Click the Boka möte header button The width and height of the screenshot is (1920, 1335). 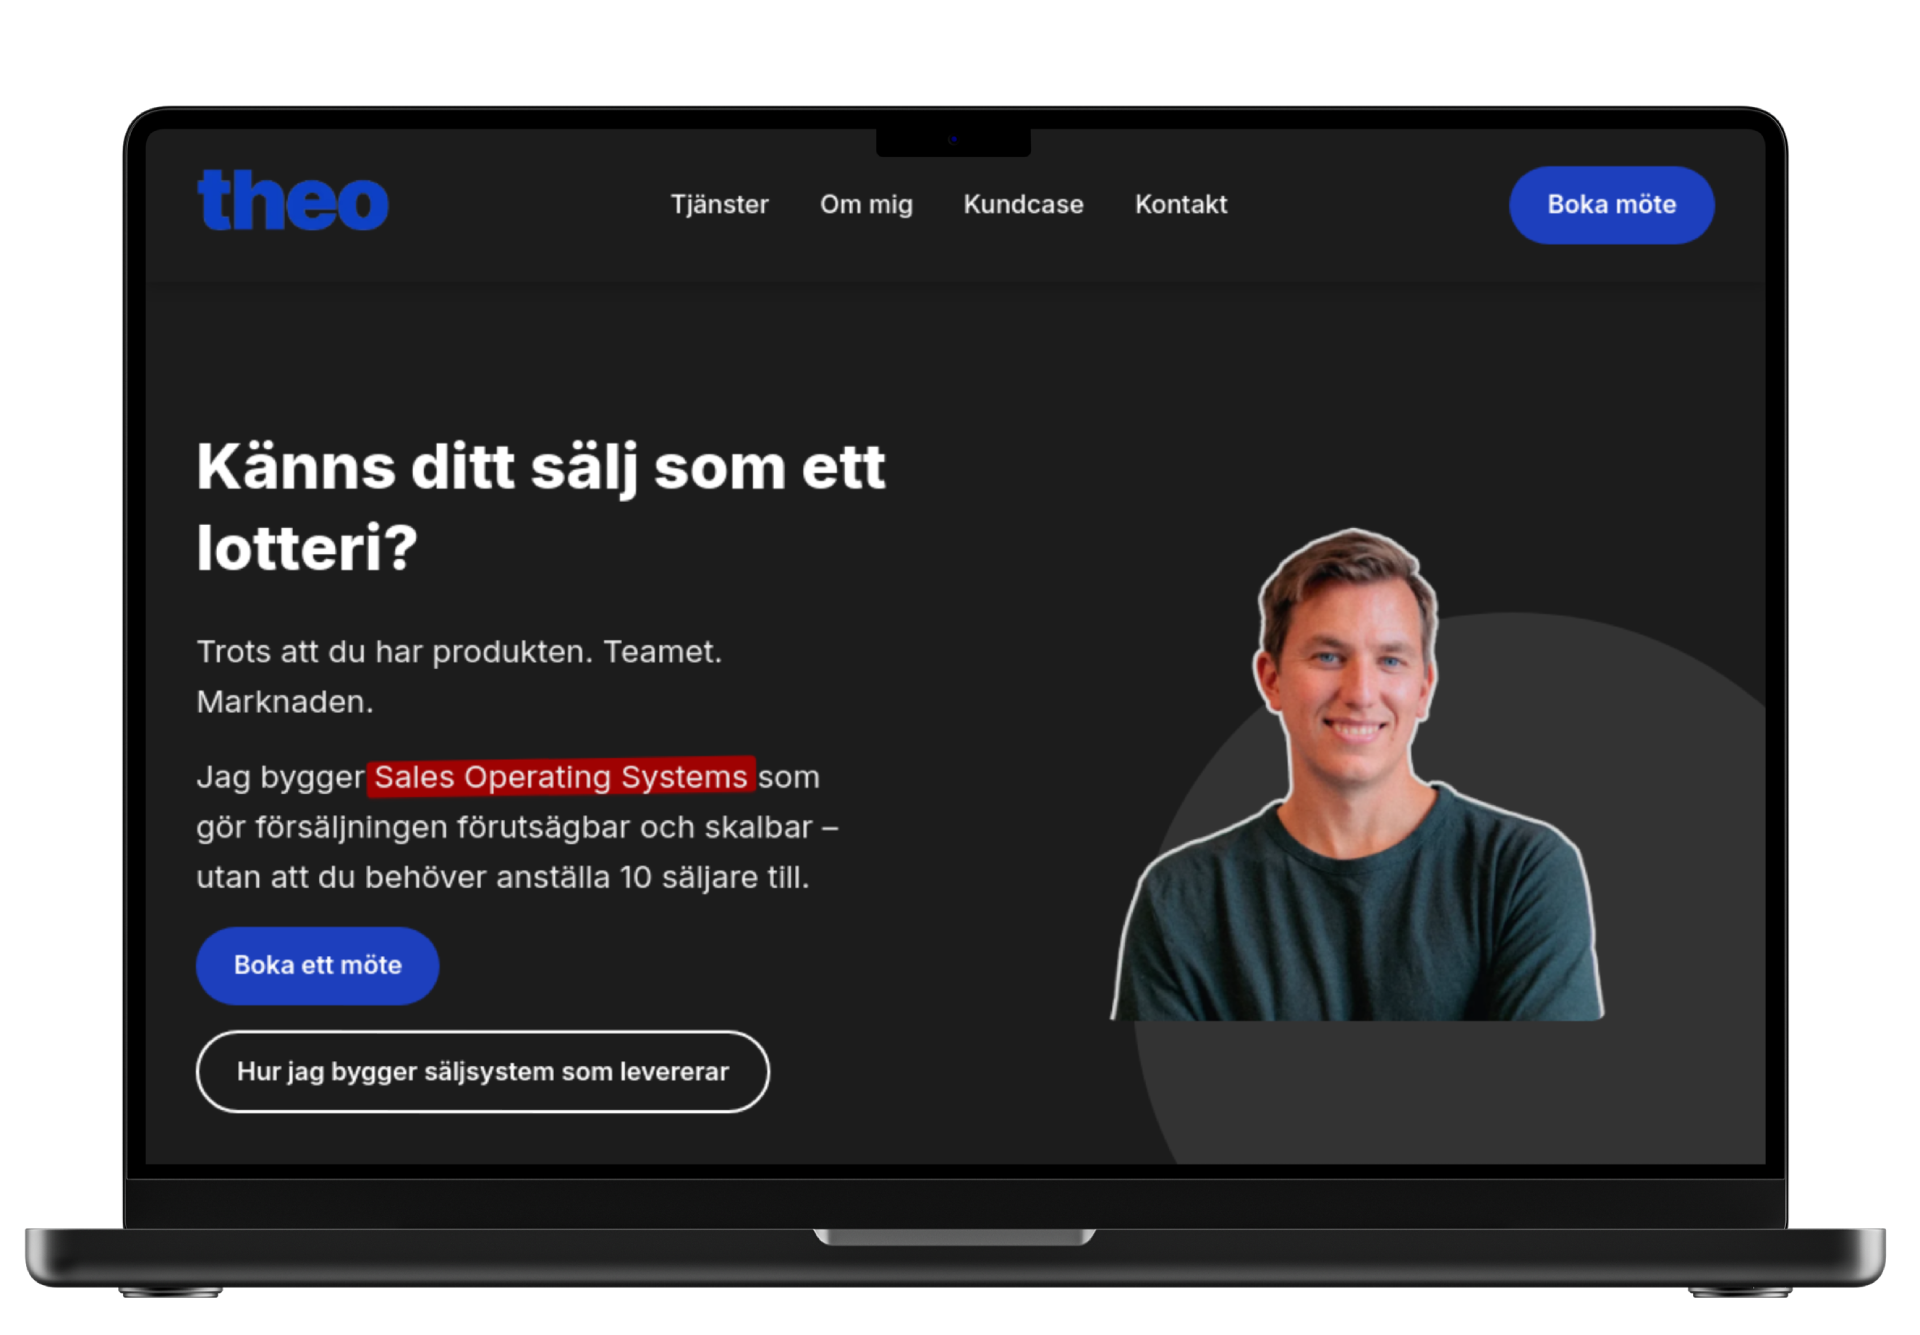[x=1611, y=205]
